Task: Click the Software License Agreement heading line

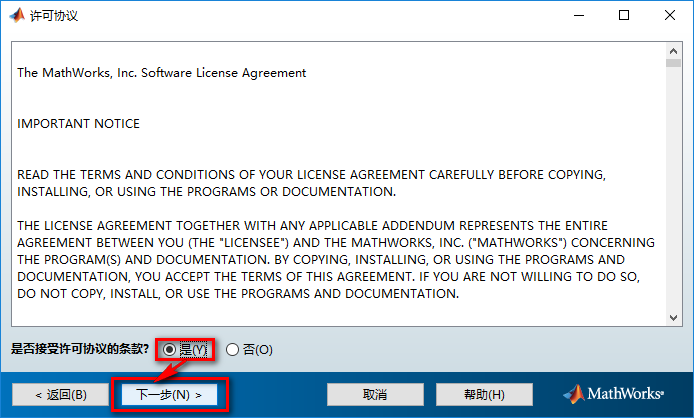Action: [x=162, y=73]
